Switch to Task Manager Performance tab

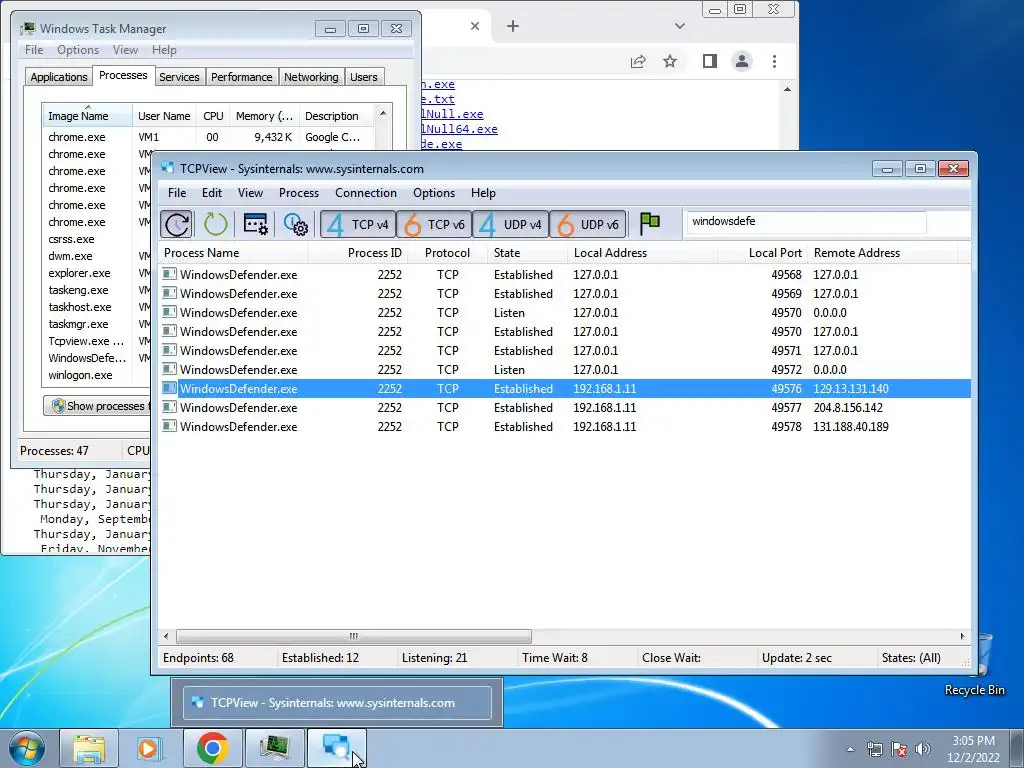[x=242, y=77]
